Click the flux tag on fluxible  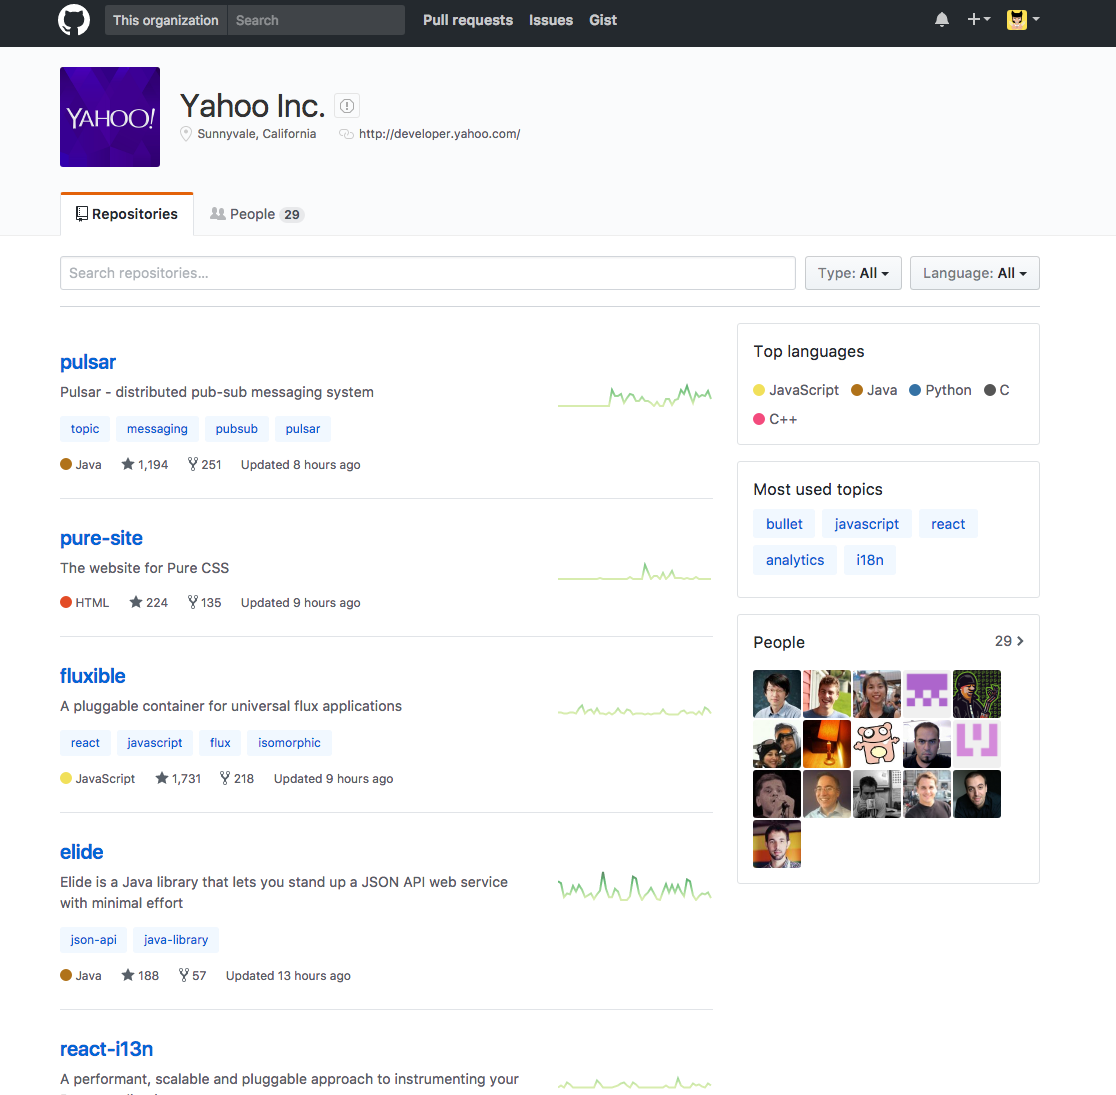[x=220, y=743]
